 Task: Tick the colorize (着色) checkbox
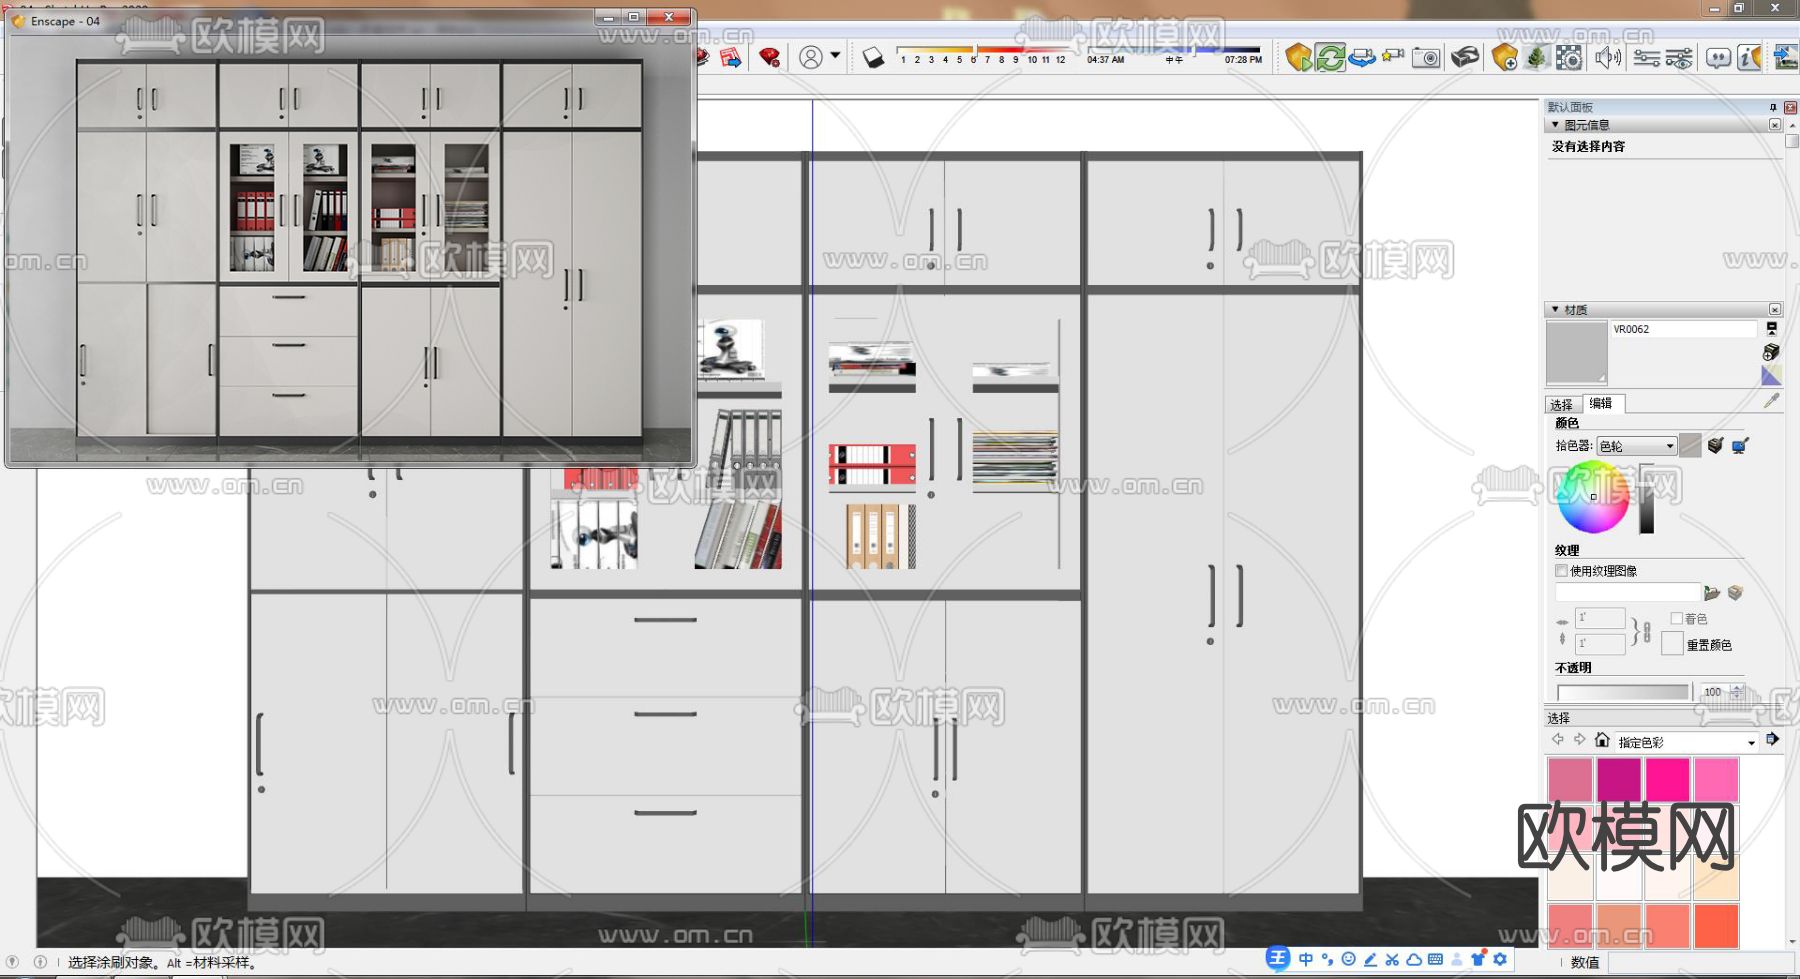(1677, 619)
